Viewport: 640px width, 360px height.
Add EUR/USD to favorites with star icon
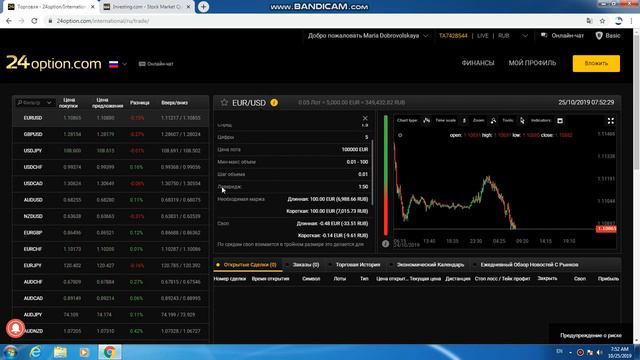click(x=224, y=102)
